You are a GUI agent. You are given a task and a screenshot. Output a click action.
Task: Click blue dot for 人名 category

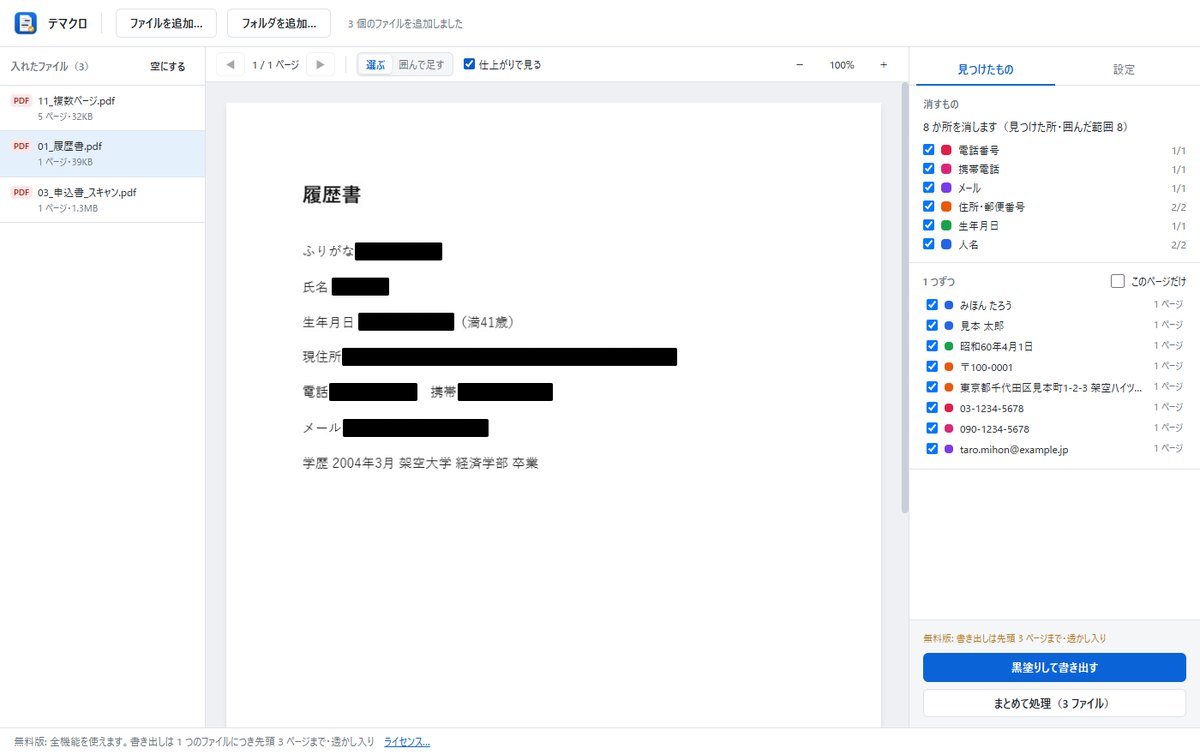pyautogui.click(x=946, y=245)
